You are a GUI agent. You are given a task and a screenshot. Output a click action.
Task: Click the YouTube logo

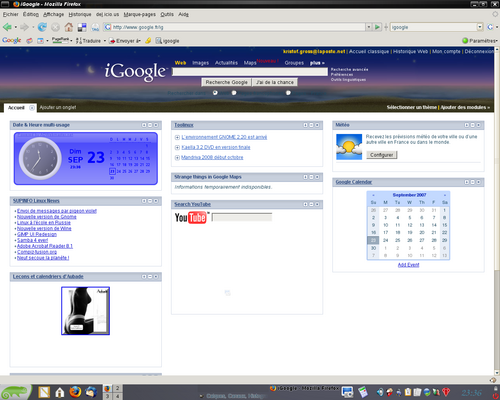click(191, 218)
